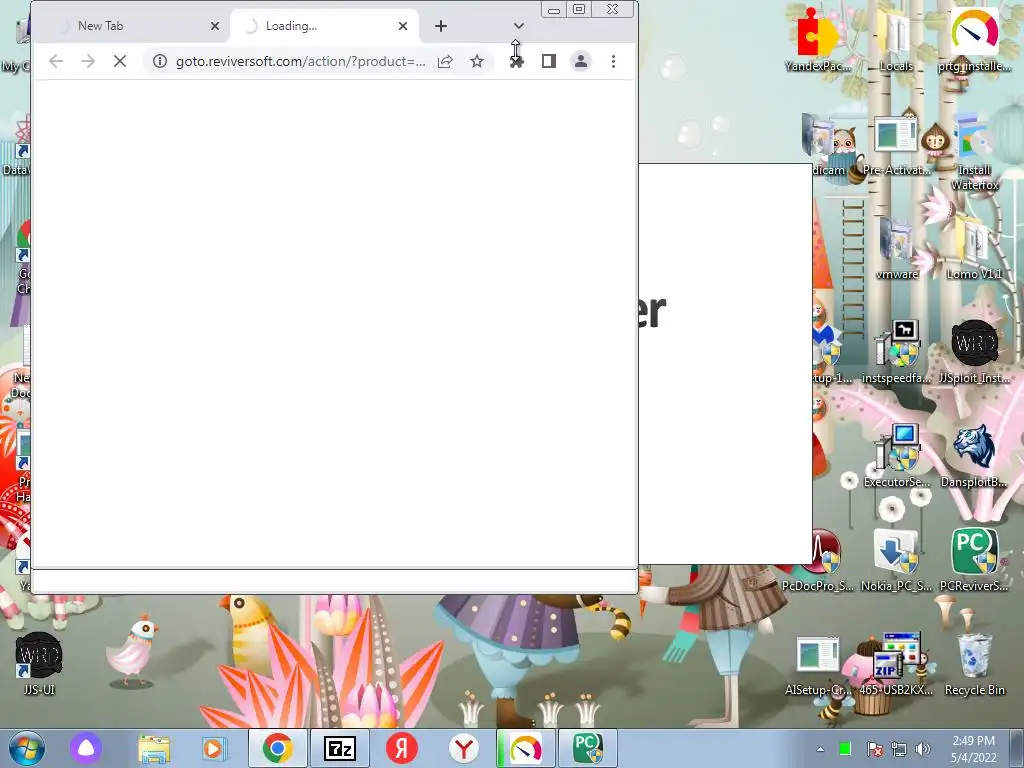Select the PCReviverS... desktop icon

pos(974,560)
